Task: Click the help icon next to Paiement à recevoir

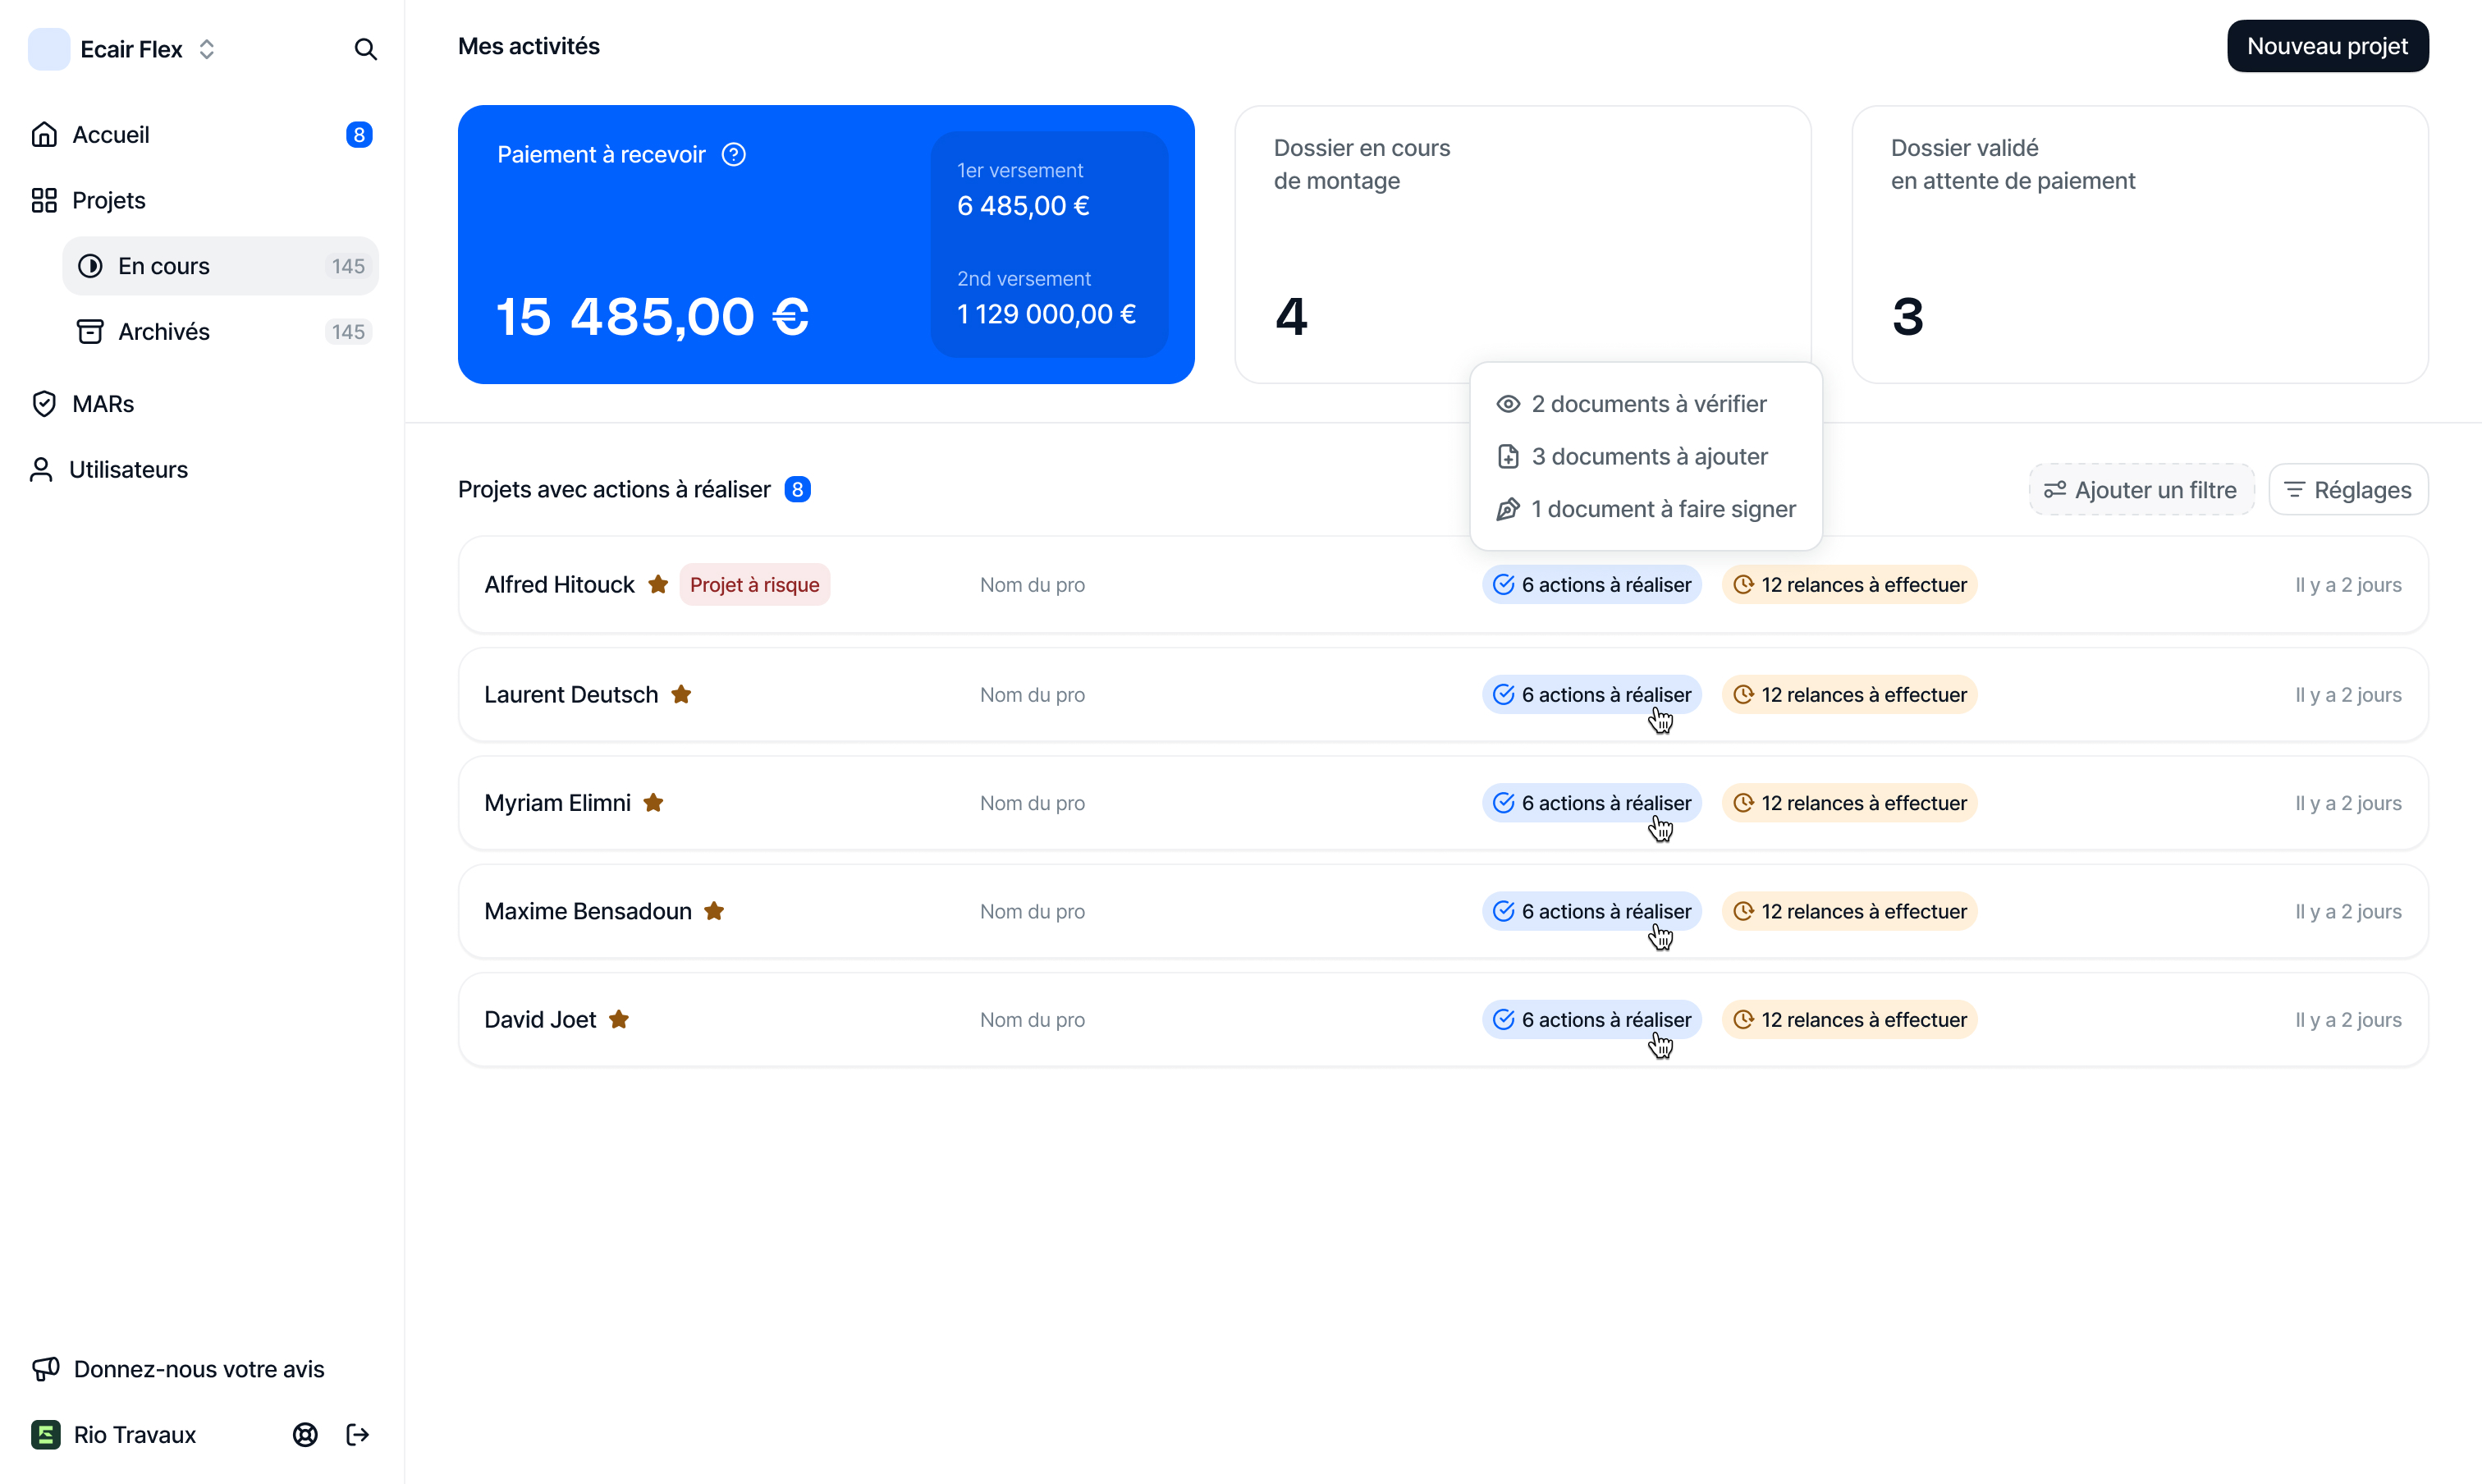Action: 733,155
